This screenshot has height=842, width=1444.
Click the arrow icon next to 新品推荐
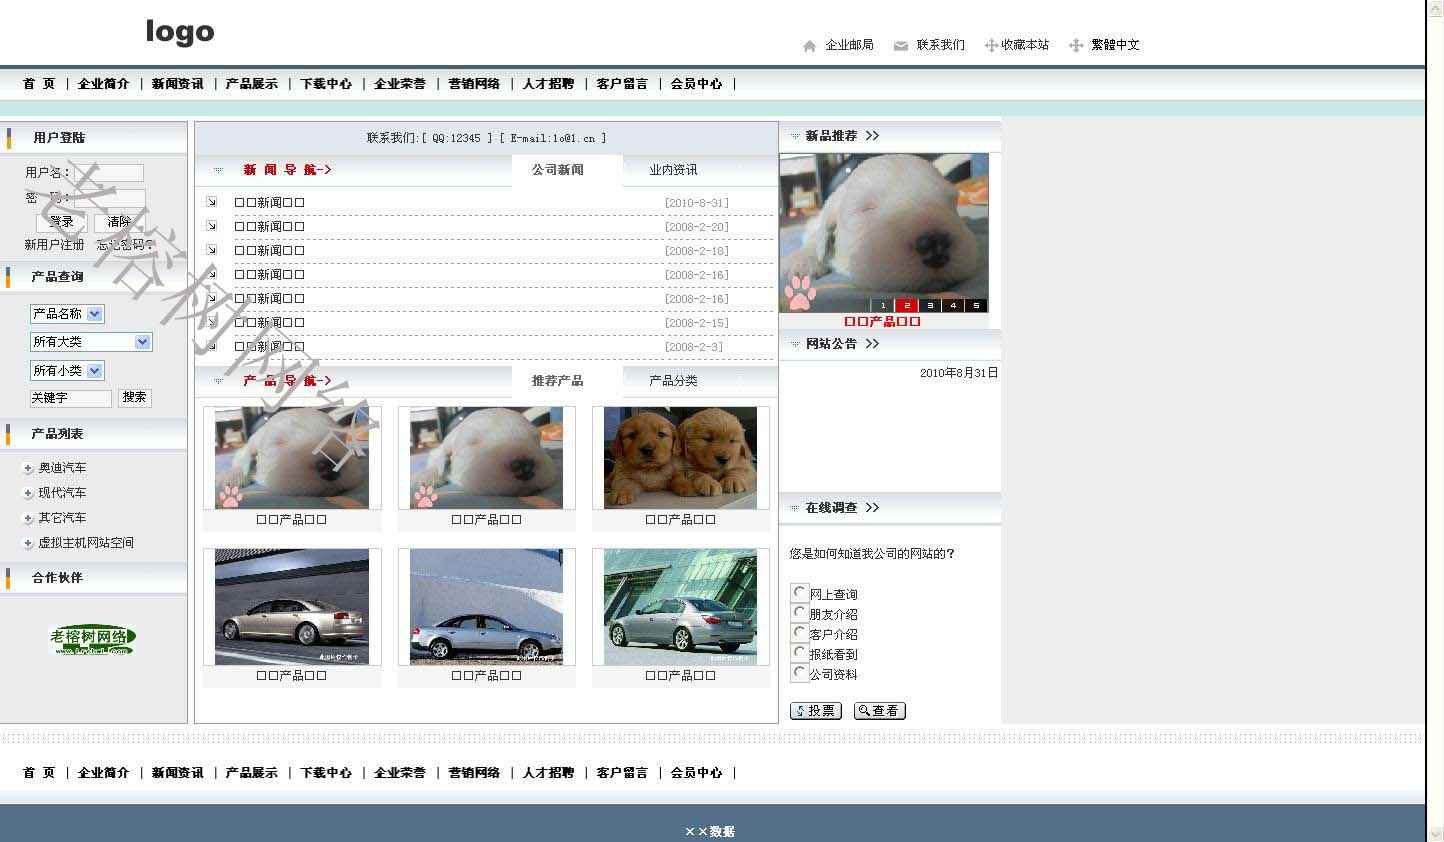pyautogui.click(x=872, y=136)
